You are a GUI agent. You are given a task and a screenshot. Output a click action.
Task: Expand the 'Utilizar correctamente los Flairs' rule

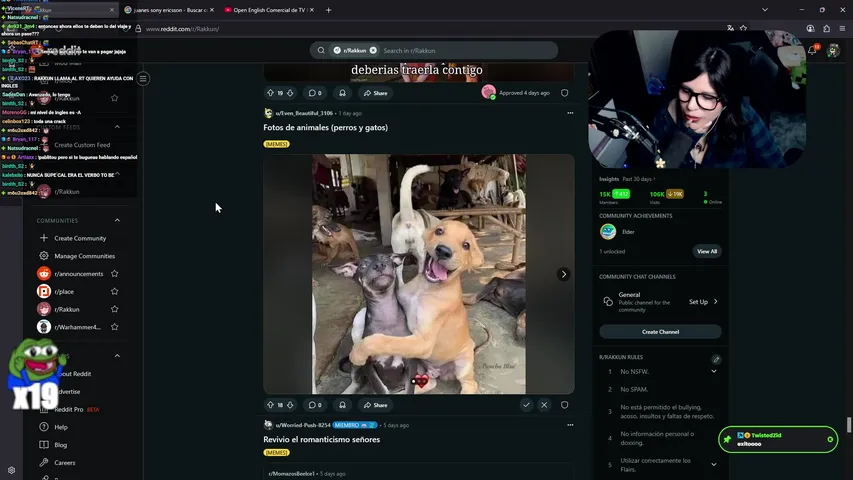pos(714,465)
